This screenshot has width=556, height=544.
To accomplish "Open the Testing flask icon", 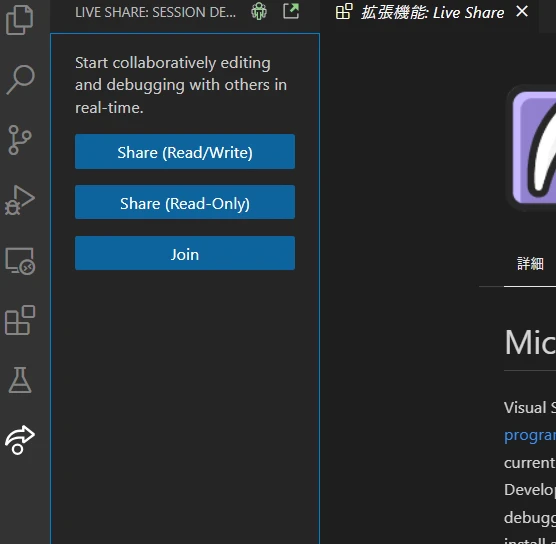I will (x=20, y=380).
